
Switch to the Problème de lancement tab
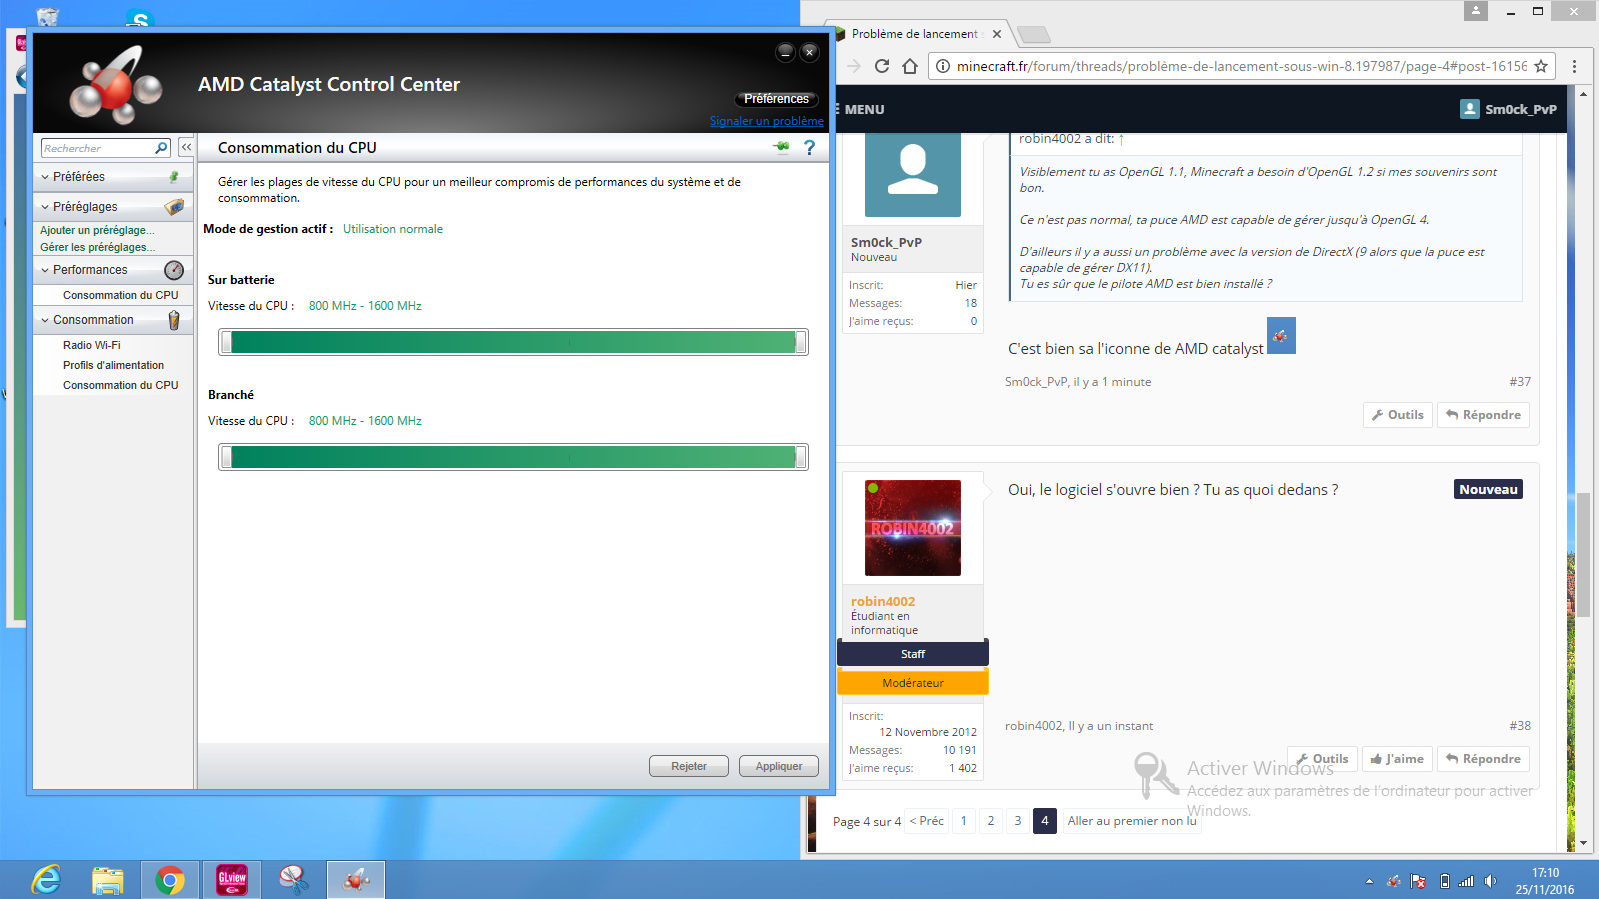(x=915, y=34)
